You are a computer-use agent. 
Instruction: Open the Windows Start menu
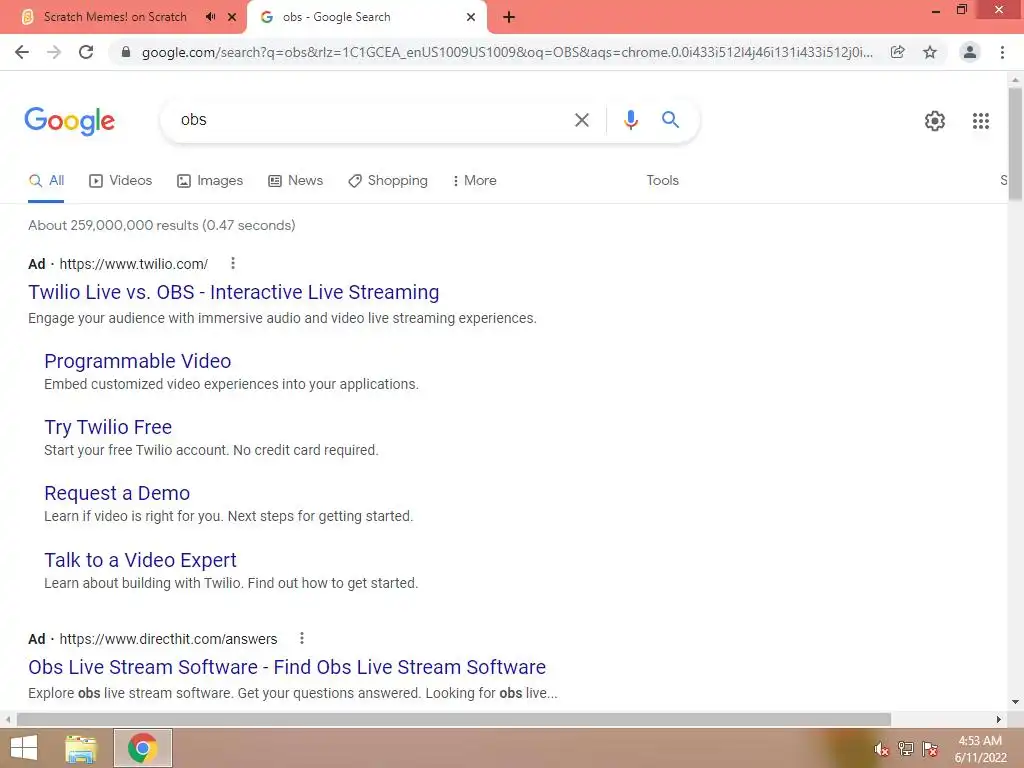click(x=24, y=748)
